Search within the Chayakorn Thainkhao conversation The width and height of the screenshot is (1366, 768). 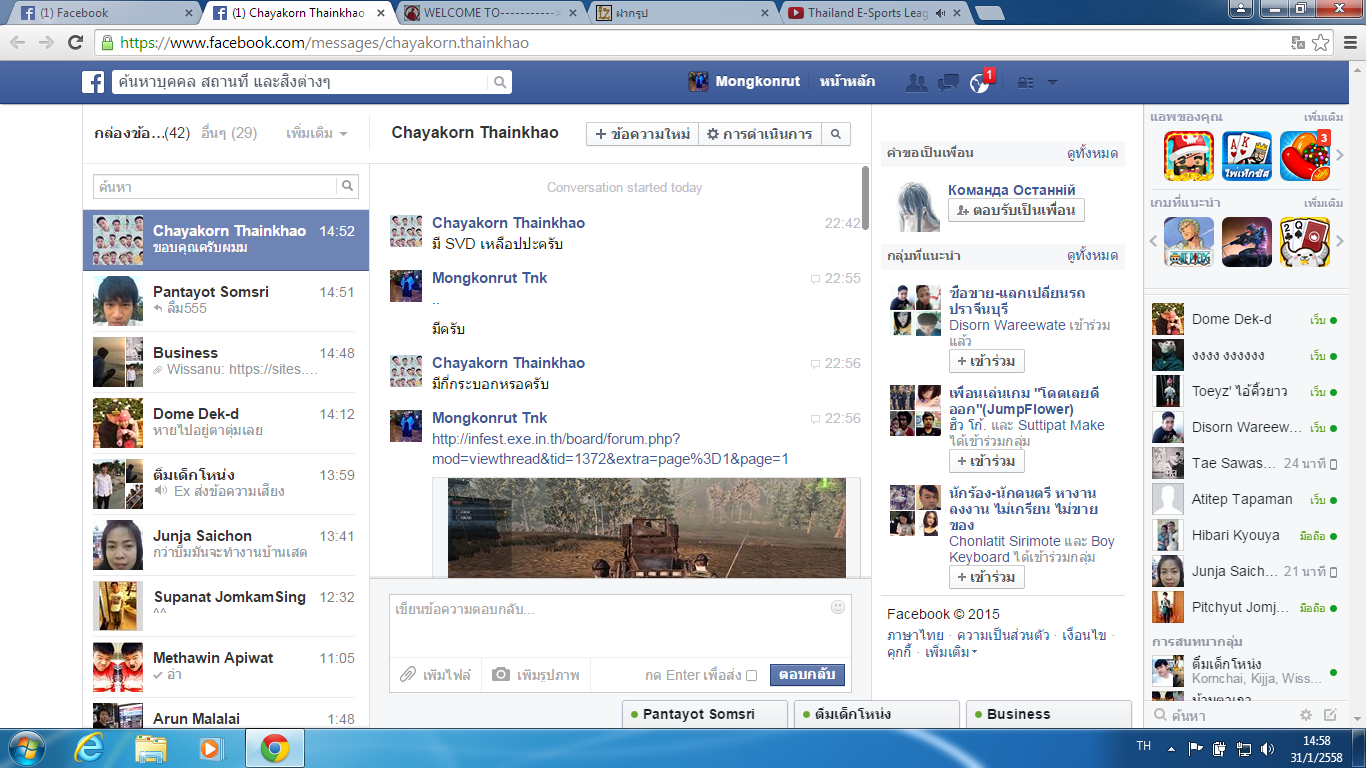837,134
